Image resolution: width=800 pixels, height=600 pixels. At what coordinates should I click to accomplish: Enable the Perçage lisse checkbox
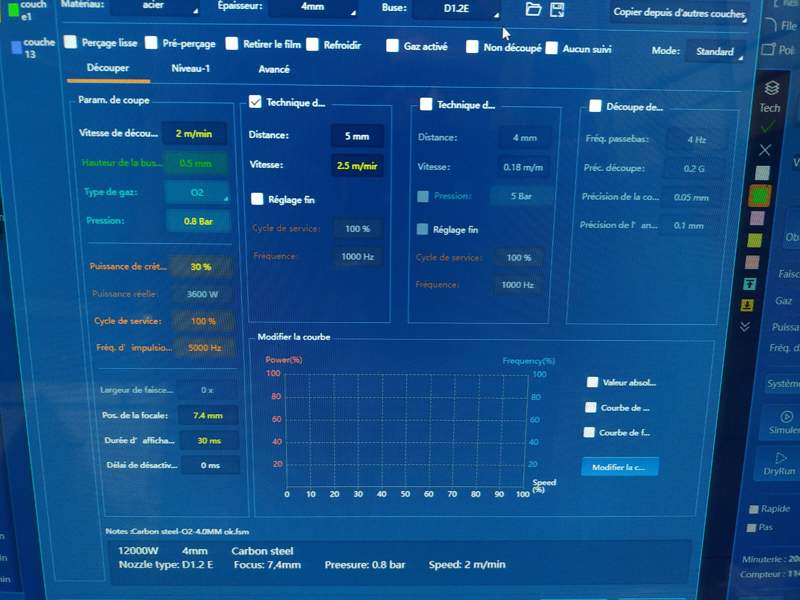tap(71, 43)
